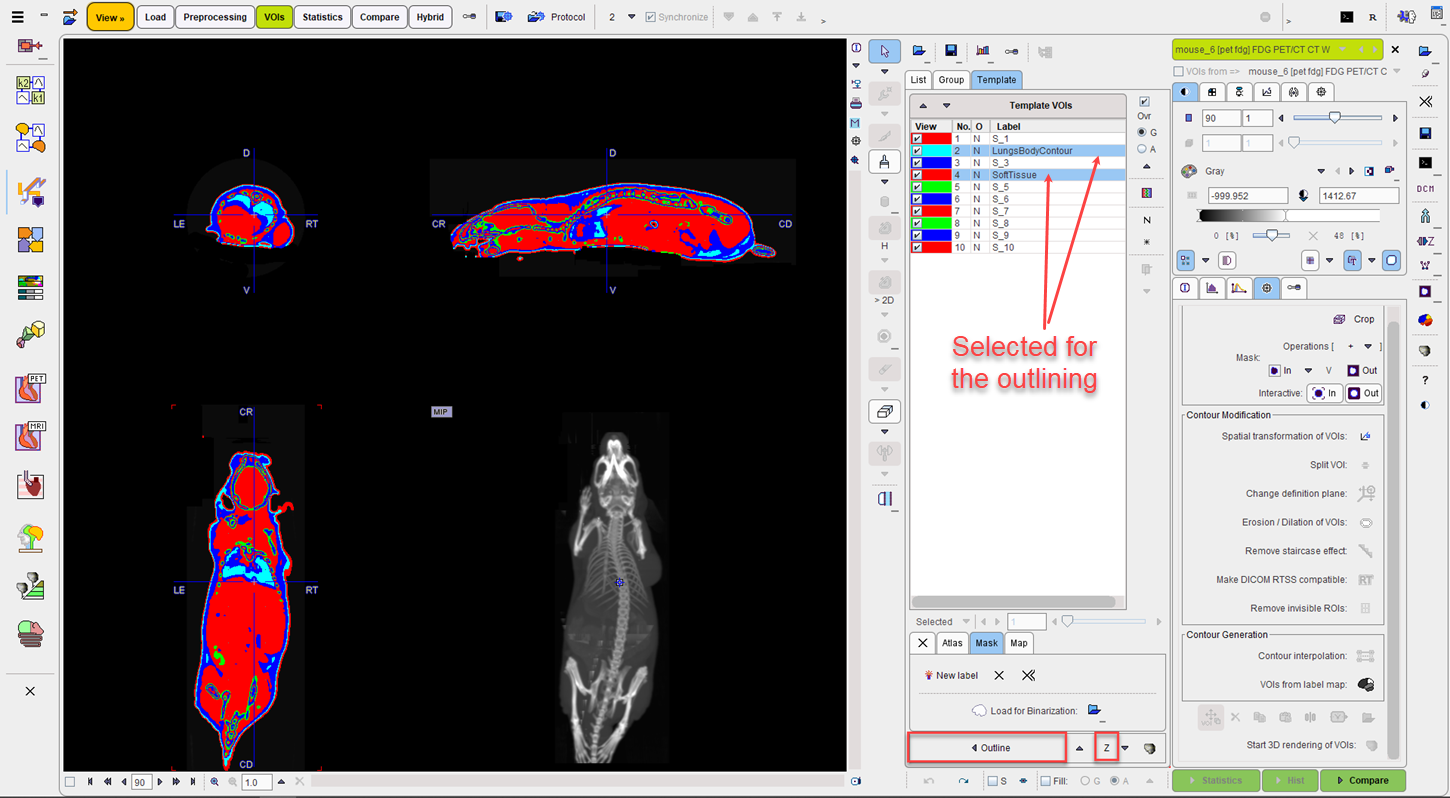
Task: Click the 3D box VOI tool icon
Action: pyautogui.click(x=884, y=411)
